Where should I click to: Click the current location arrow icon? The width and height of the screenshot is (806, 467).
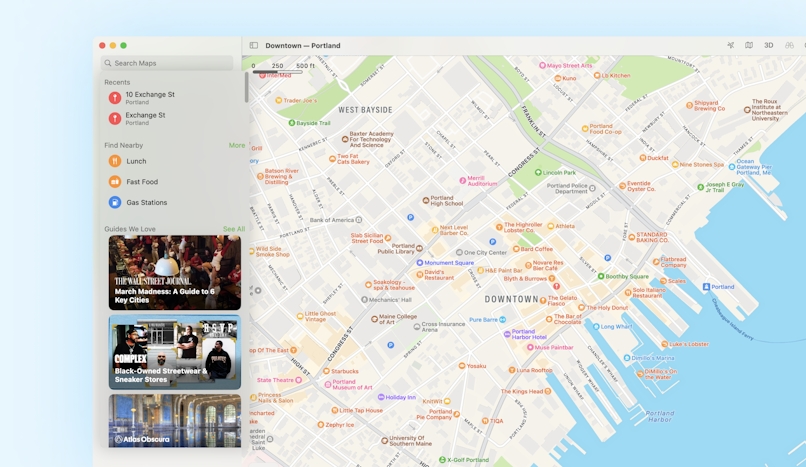pyautogui.click(x=730, y=45)
